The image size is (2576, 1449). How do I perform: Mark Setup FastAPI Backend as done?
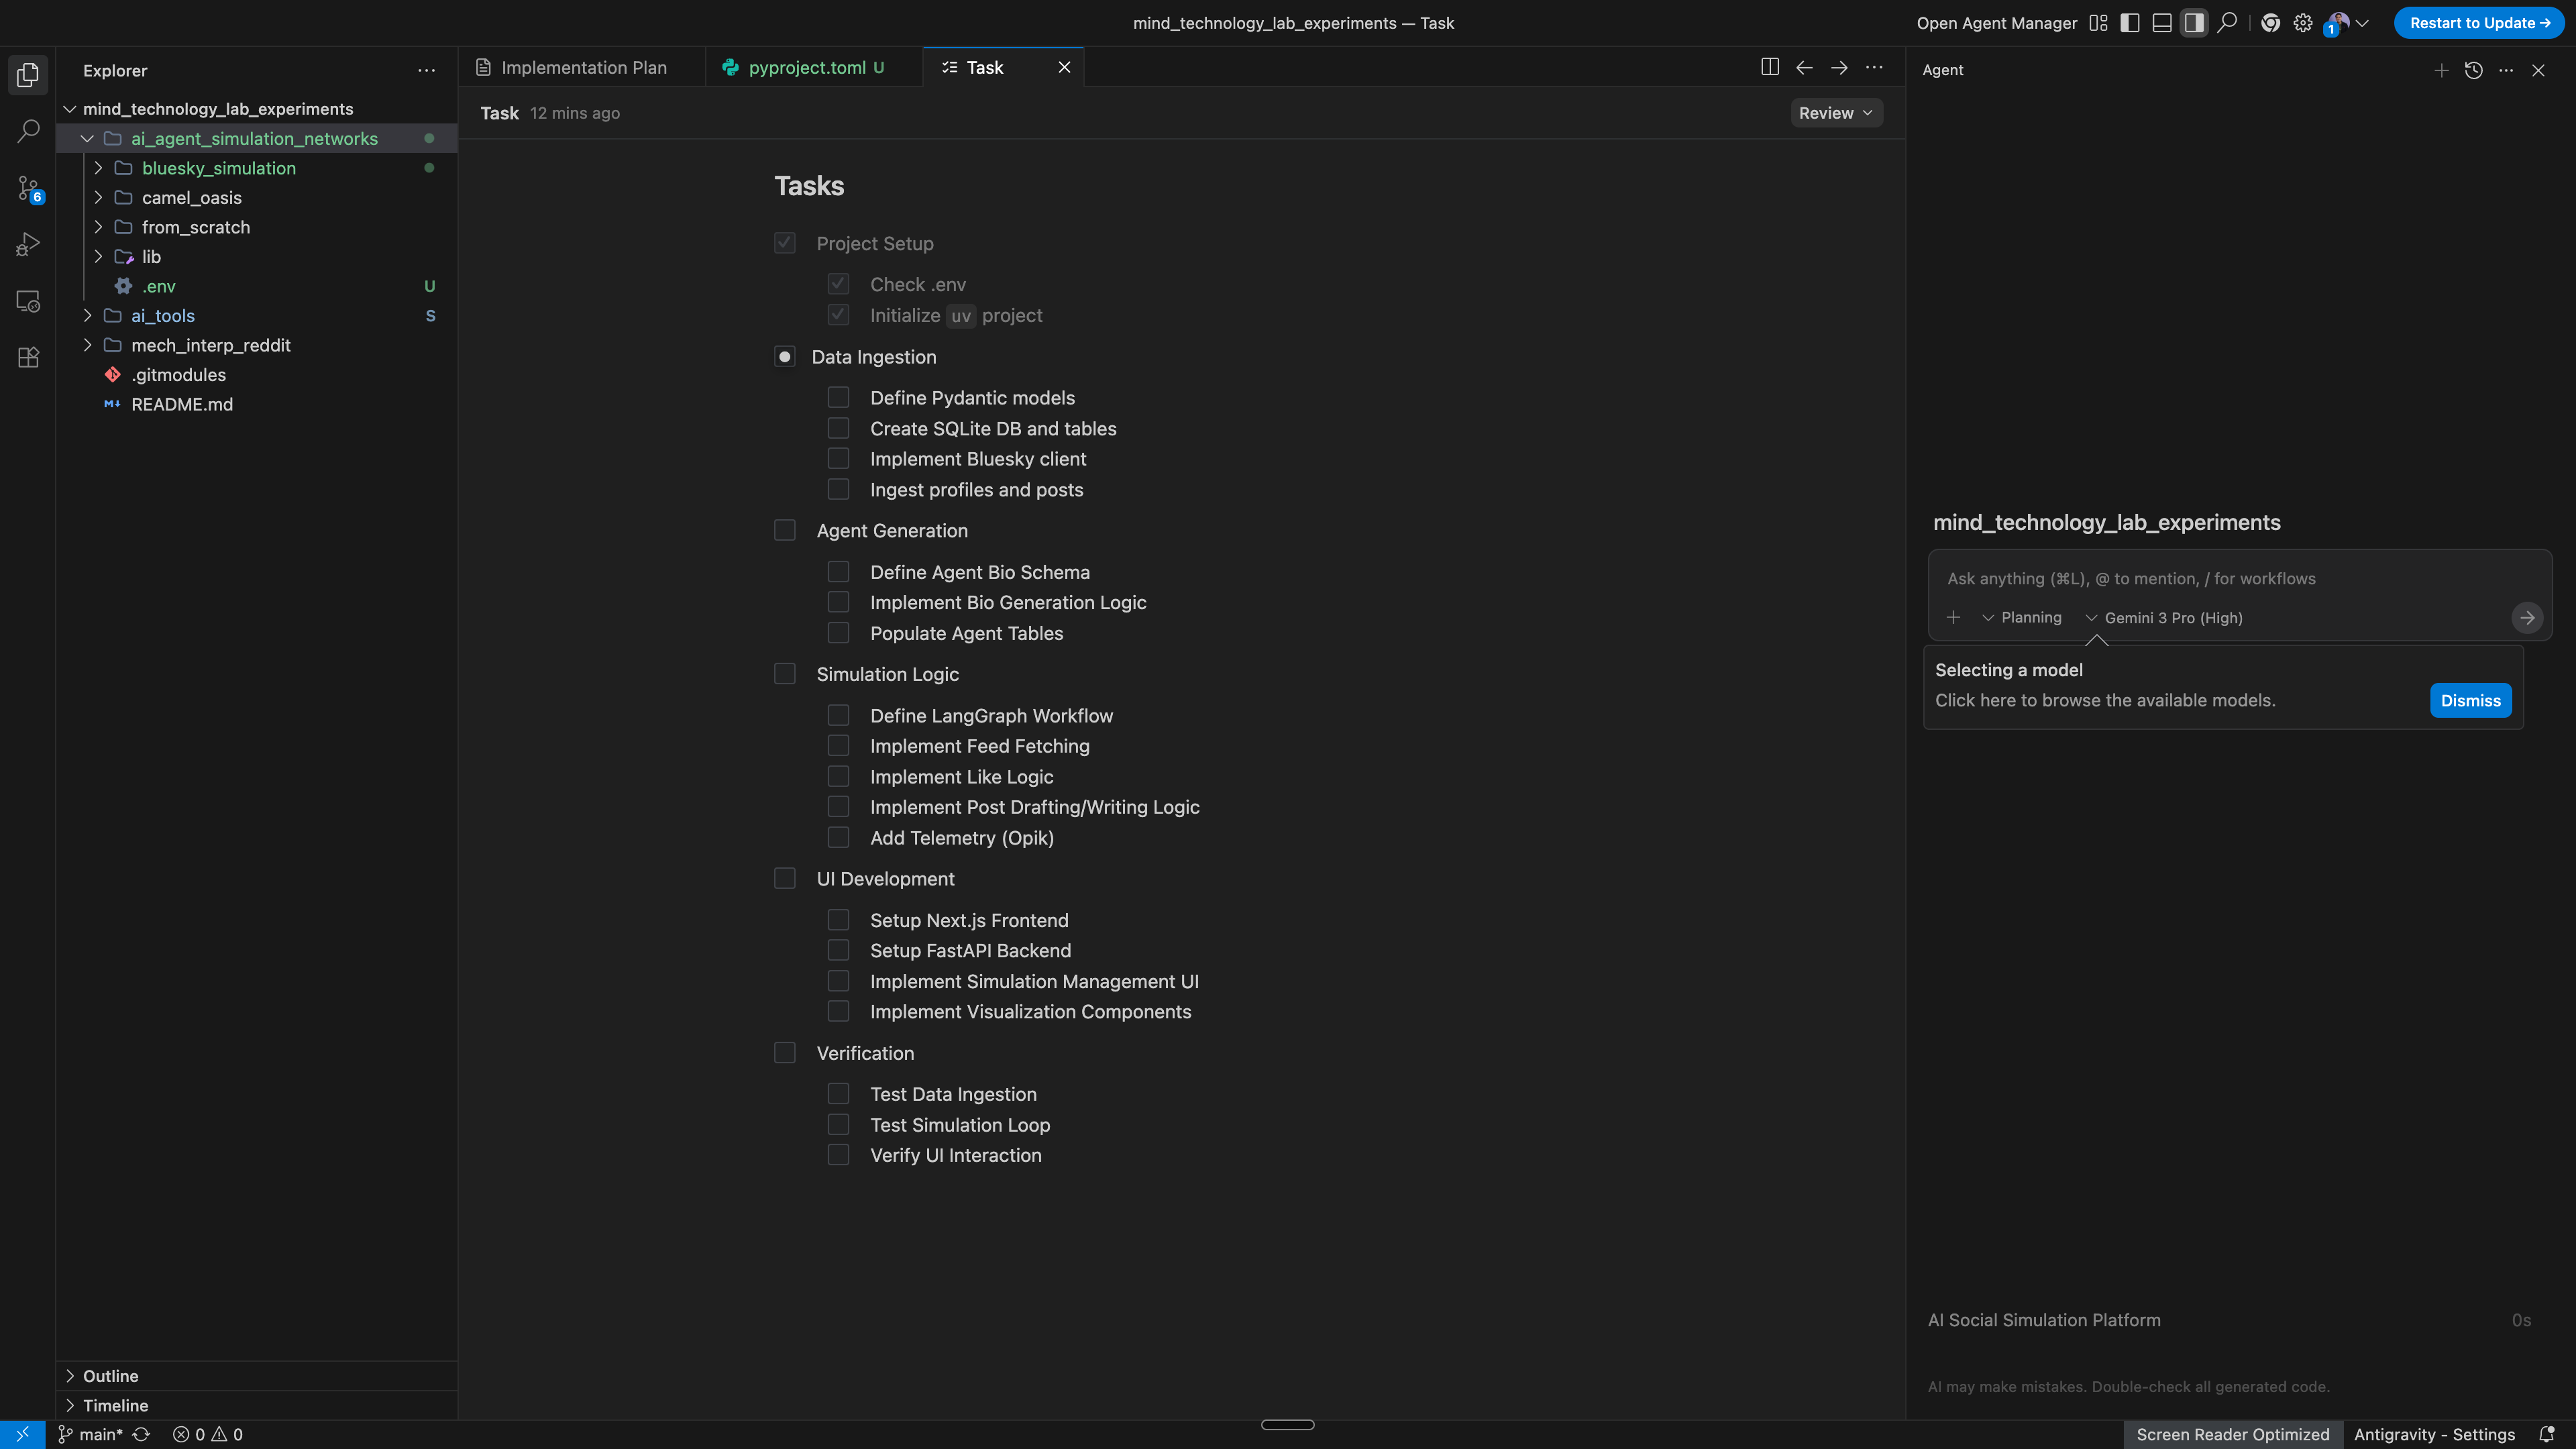point(838,950)
